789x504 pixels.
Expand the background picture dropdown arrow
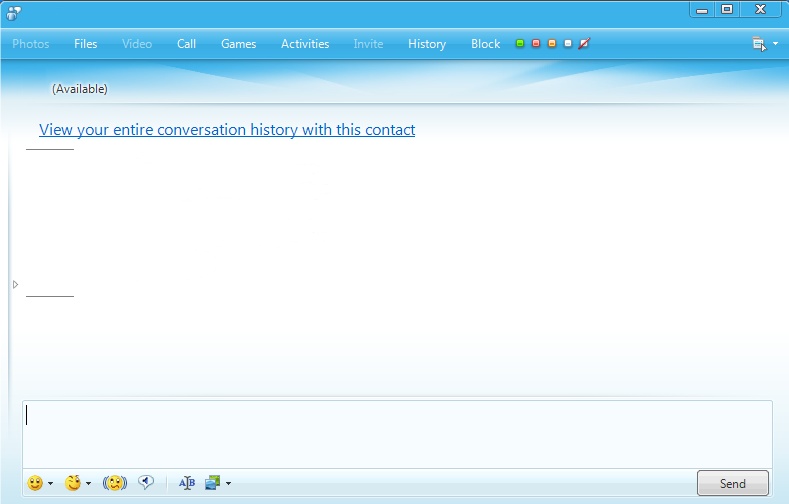(229, 484)
